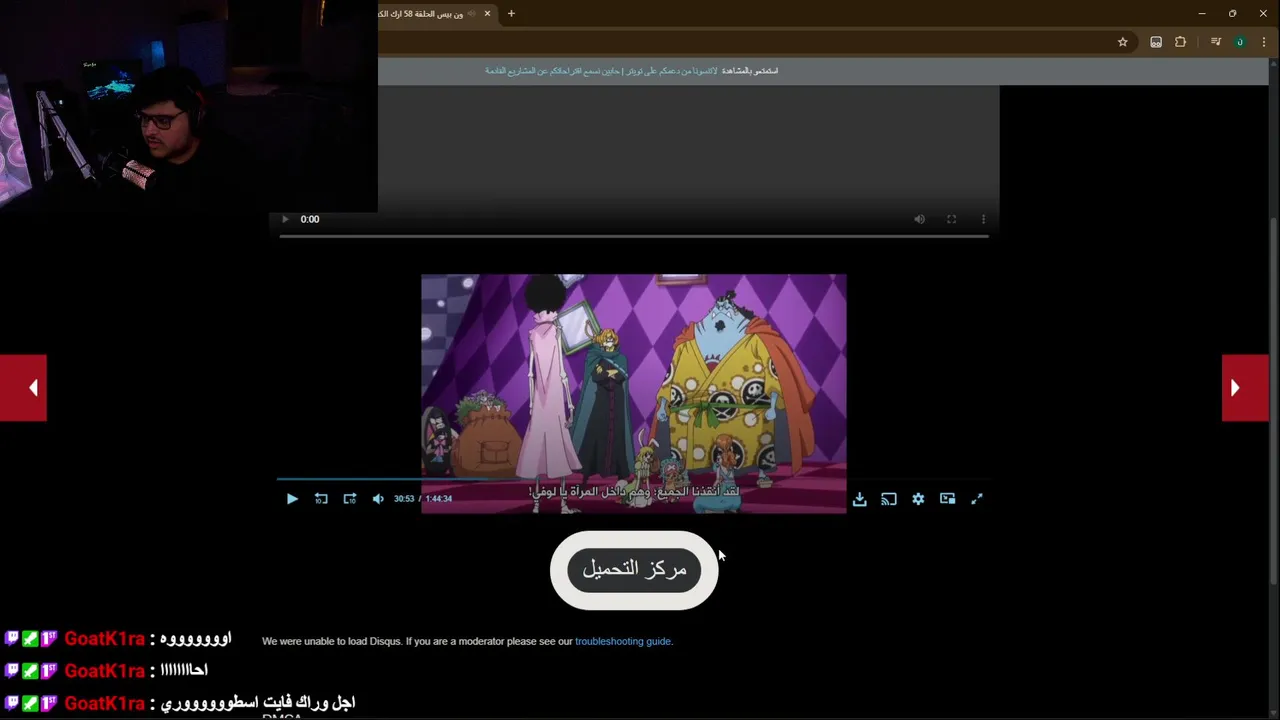The image size is (1280, 720).
Task: Open the browser extensions puzzle icon
Action: 1180,42
